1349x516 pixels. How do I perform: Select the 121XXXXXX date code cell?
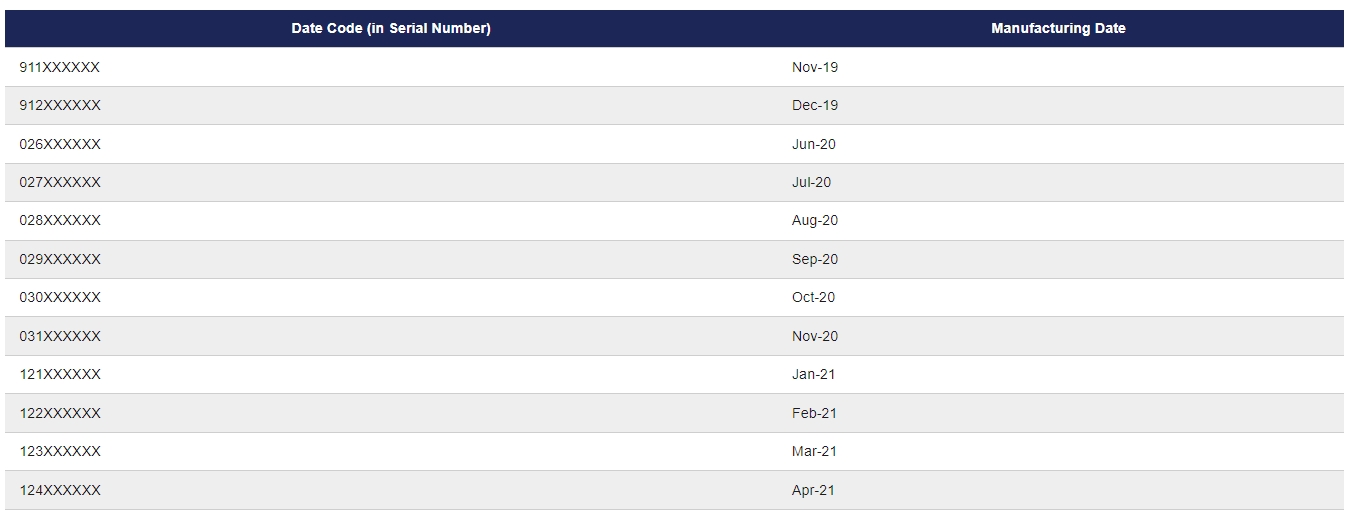point(60,374)
